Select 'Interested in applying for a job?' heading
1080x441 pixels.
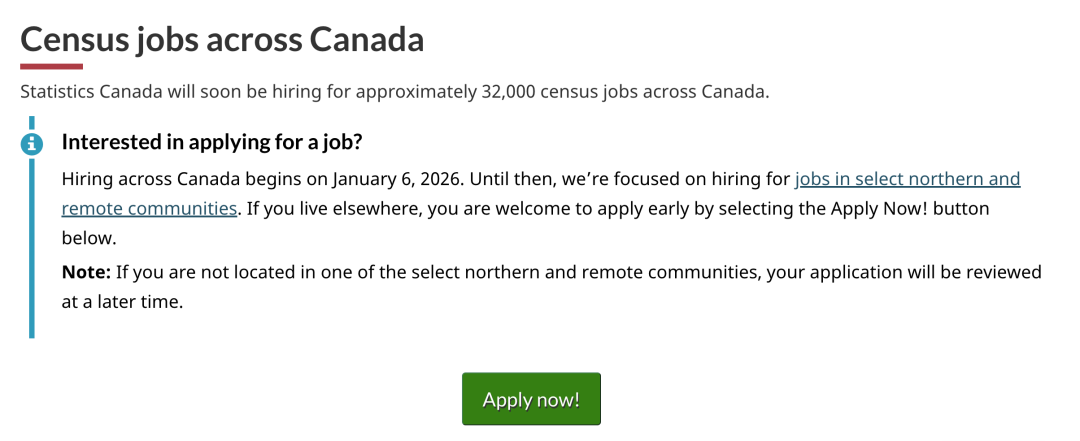click(x=211, y=142)
